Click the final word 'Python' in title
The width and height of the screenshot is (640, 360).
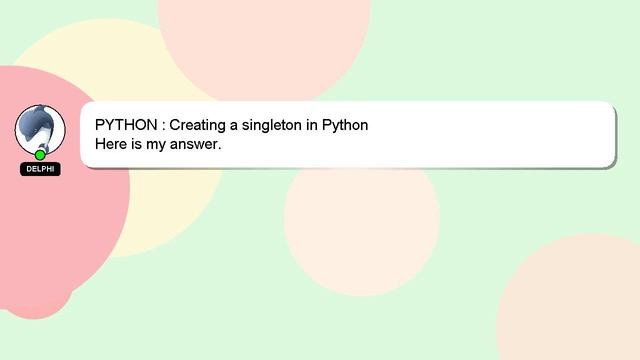tap(345, 125)
